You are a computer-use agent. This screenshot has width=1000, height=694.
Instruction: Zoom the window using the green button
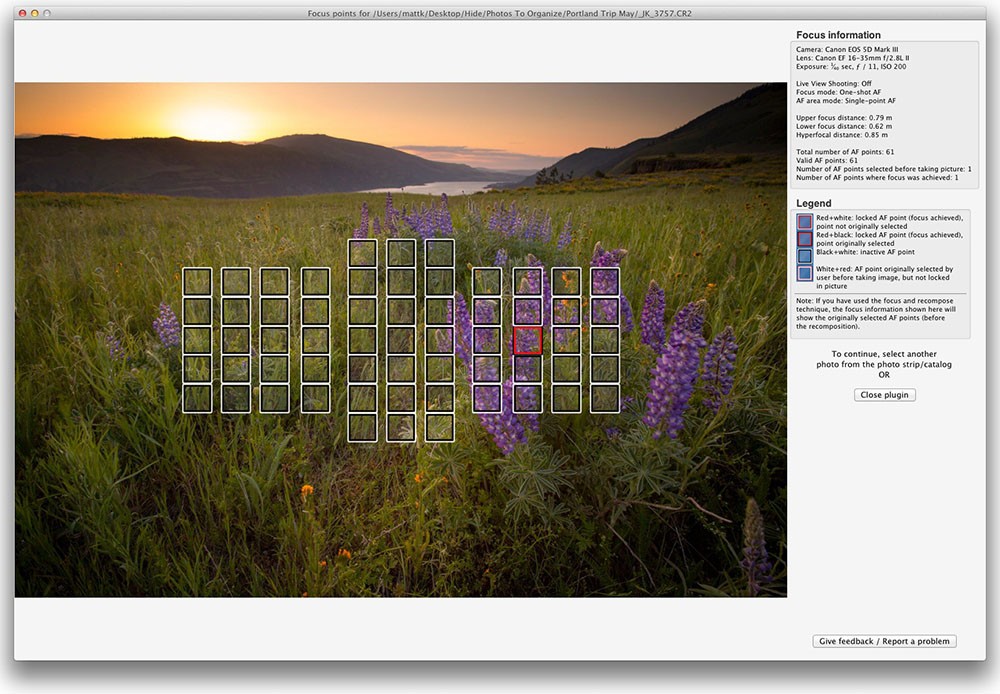(x=47, y=13)
